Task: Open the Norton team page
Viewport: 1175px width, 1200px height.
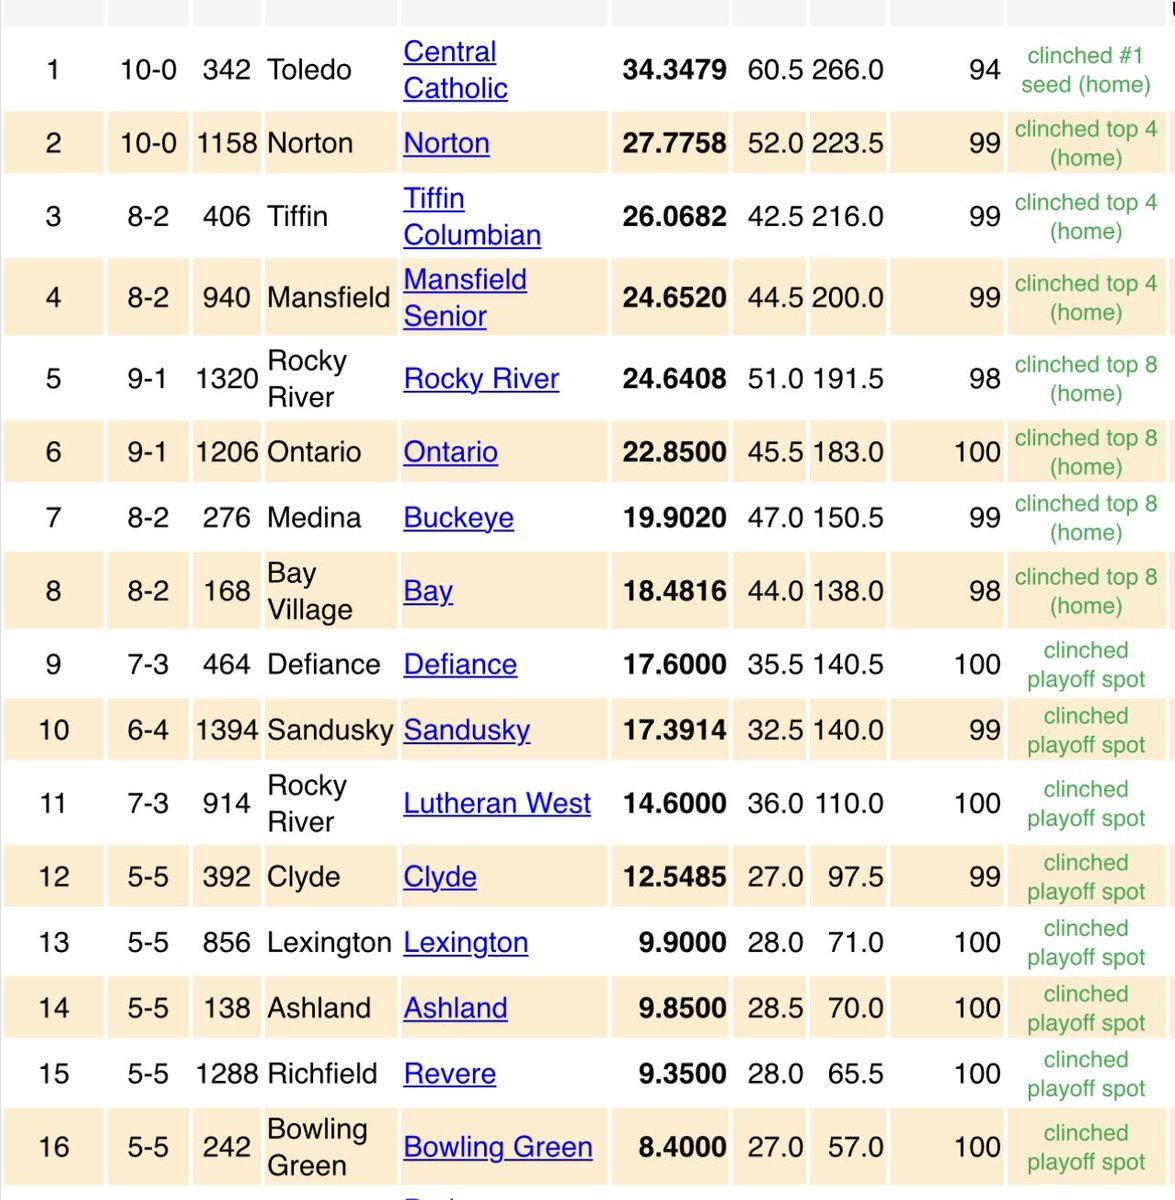Action: (x=445, y=144)
